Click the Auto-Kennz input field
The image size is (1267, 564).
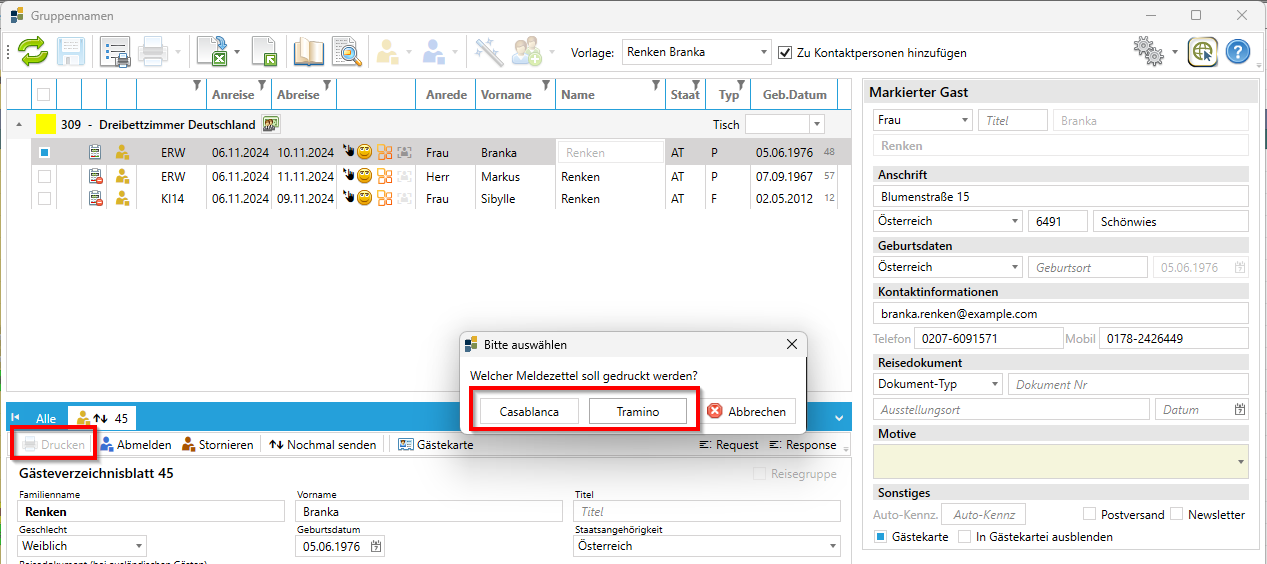(983, 514)
